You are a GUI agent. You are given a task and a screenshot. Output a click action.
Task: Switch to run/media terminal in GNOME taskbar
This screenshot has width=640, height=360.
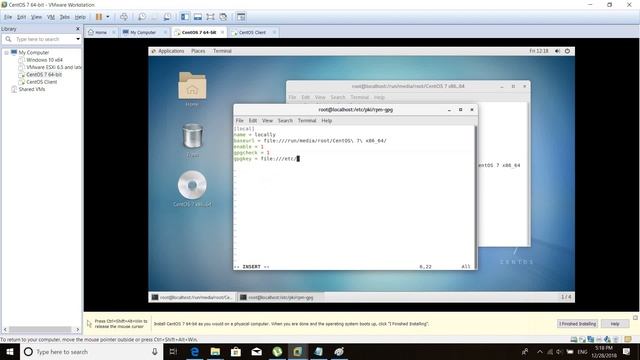point(192,297)
